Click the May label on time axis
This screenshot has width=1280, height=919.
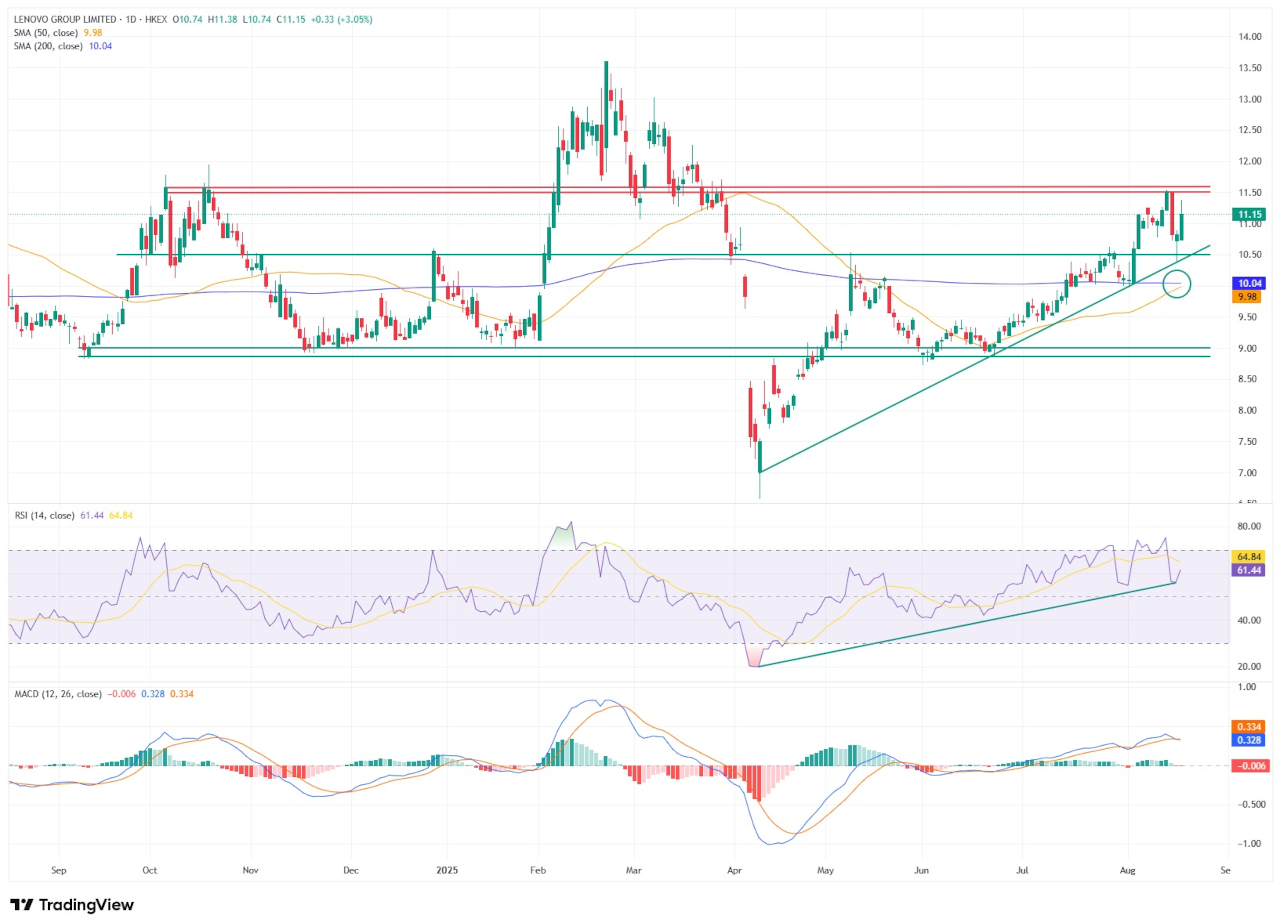pyautogui.click(x=825, y=872)
